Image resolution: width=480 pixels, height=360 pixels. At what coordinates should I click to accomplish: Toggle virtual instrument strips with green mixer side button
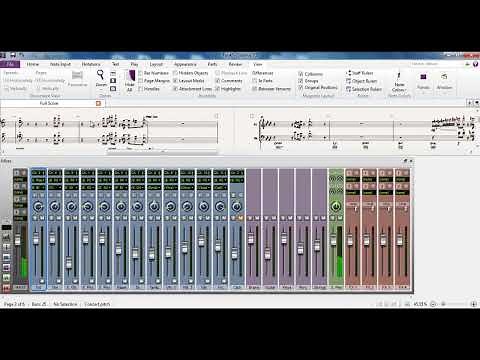(6, 277)
